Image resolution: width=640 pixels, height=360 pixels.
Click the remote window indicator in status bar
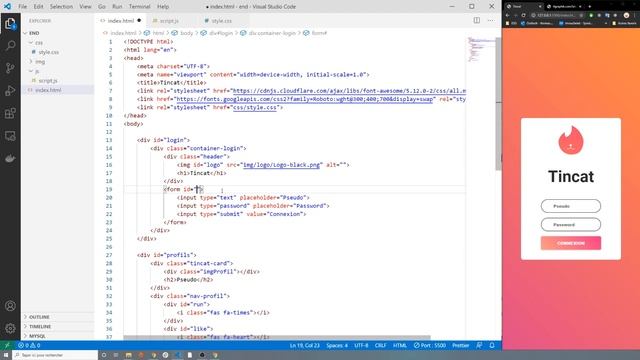7,345
